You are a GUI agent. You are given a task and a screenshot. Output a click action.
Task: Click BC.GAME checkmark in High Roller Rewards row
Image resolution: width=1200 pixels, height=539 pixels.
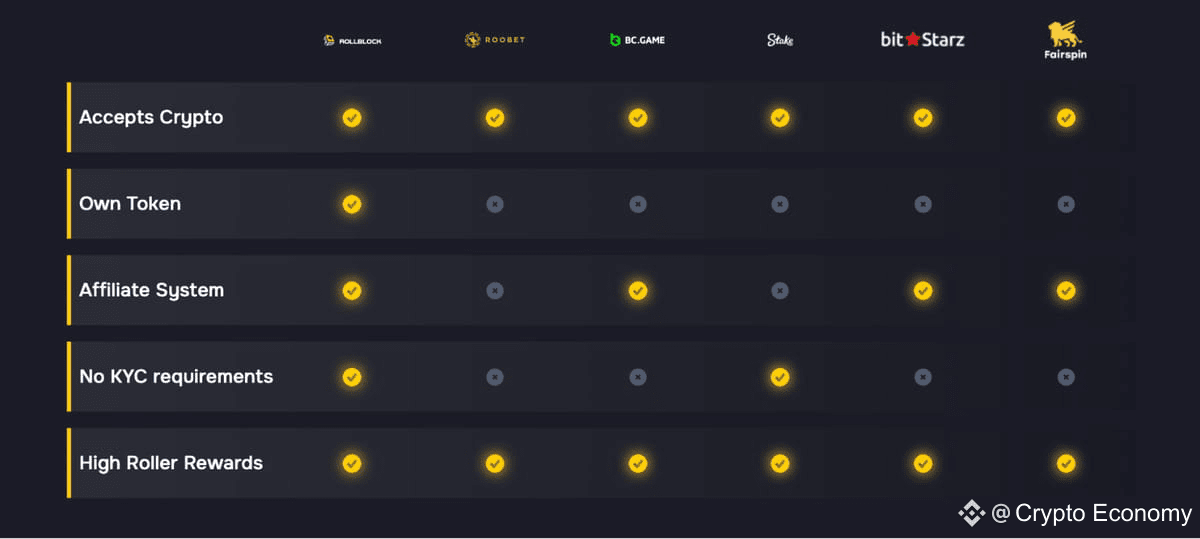638,464
